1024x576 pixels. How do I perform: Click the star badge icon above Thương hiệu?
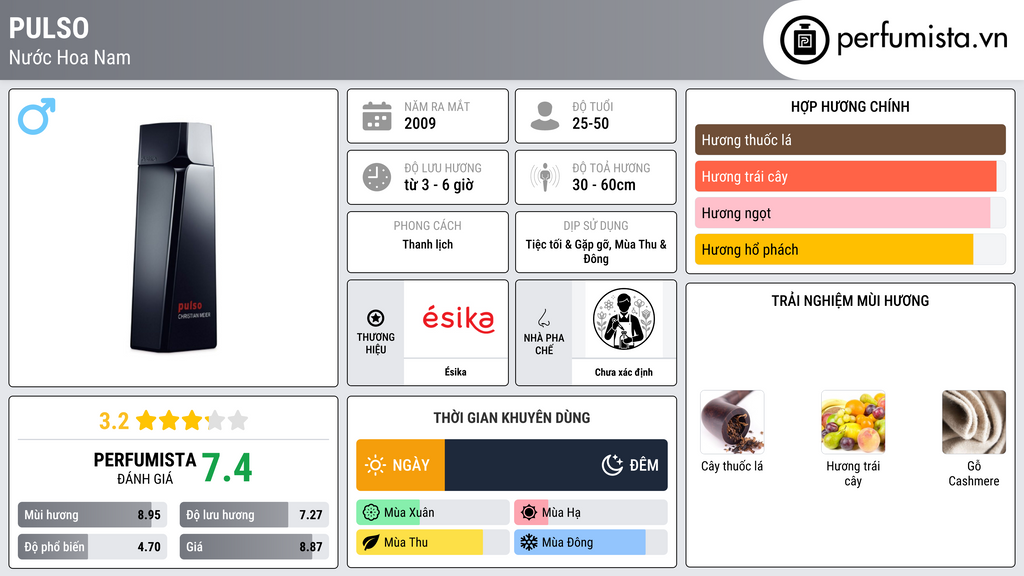[376, 318]
